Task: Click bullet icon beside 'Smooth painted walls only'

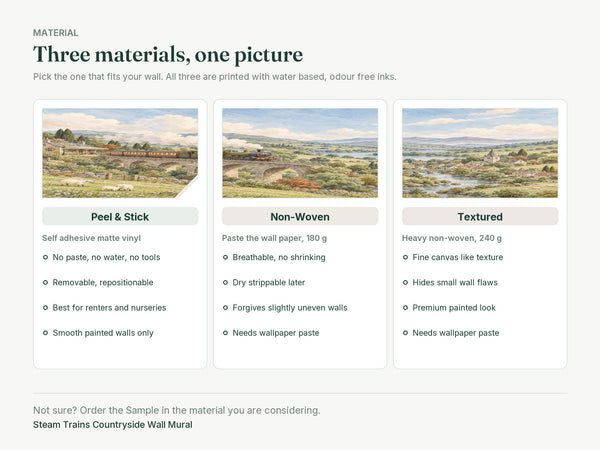Action: tap(46, 333)
